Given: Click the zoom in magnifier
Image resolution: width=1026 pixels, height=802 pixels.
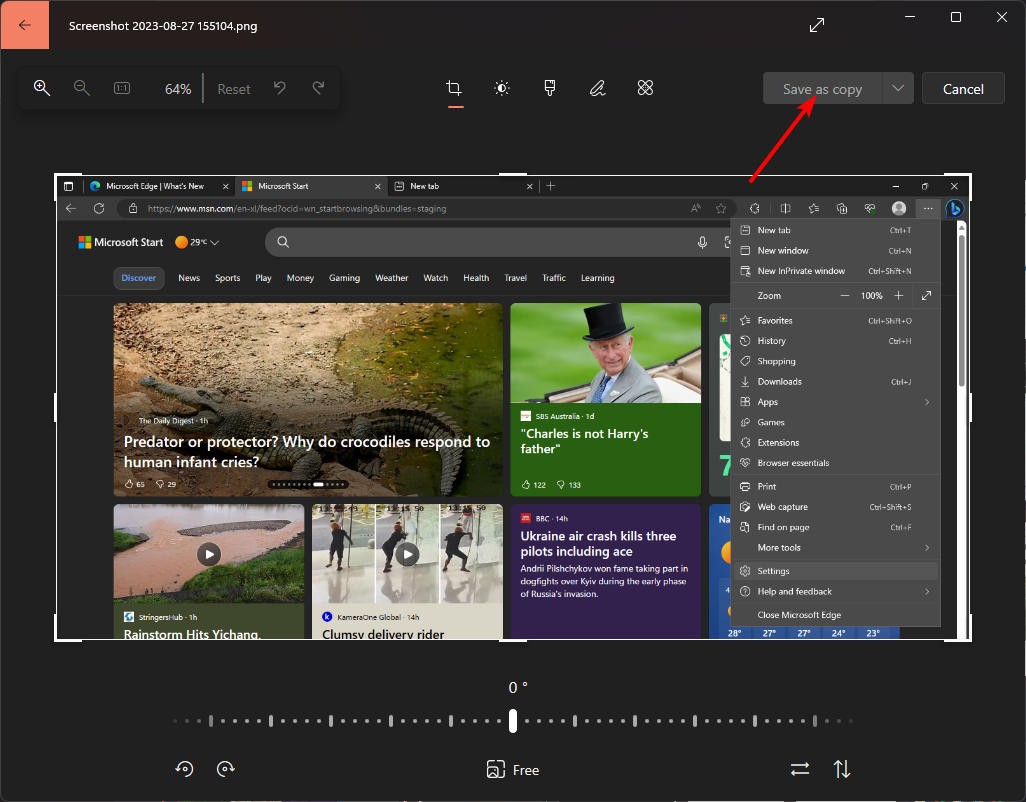Looking at the screenshot, I should 42,88.
